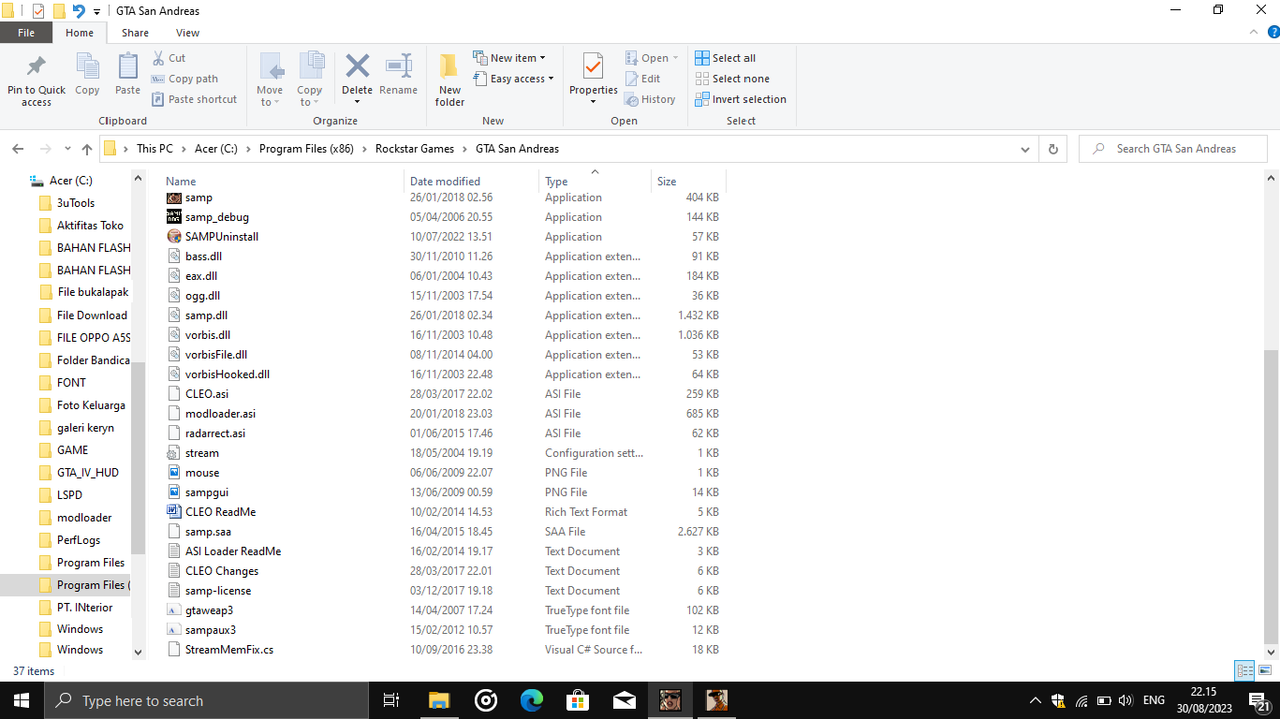Viewport: 1280px width, 719px height.
Task: Click Select none in ribbon
Action: [732, 79]
